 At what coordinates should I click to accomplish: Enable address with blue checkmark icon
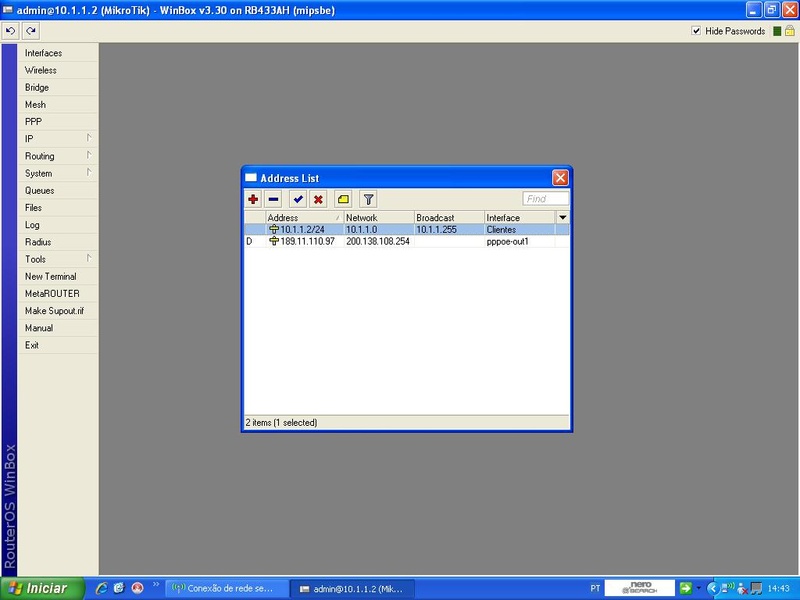pyautogui.click(x=298, y=199)
